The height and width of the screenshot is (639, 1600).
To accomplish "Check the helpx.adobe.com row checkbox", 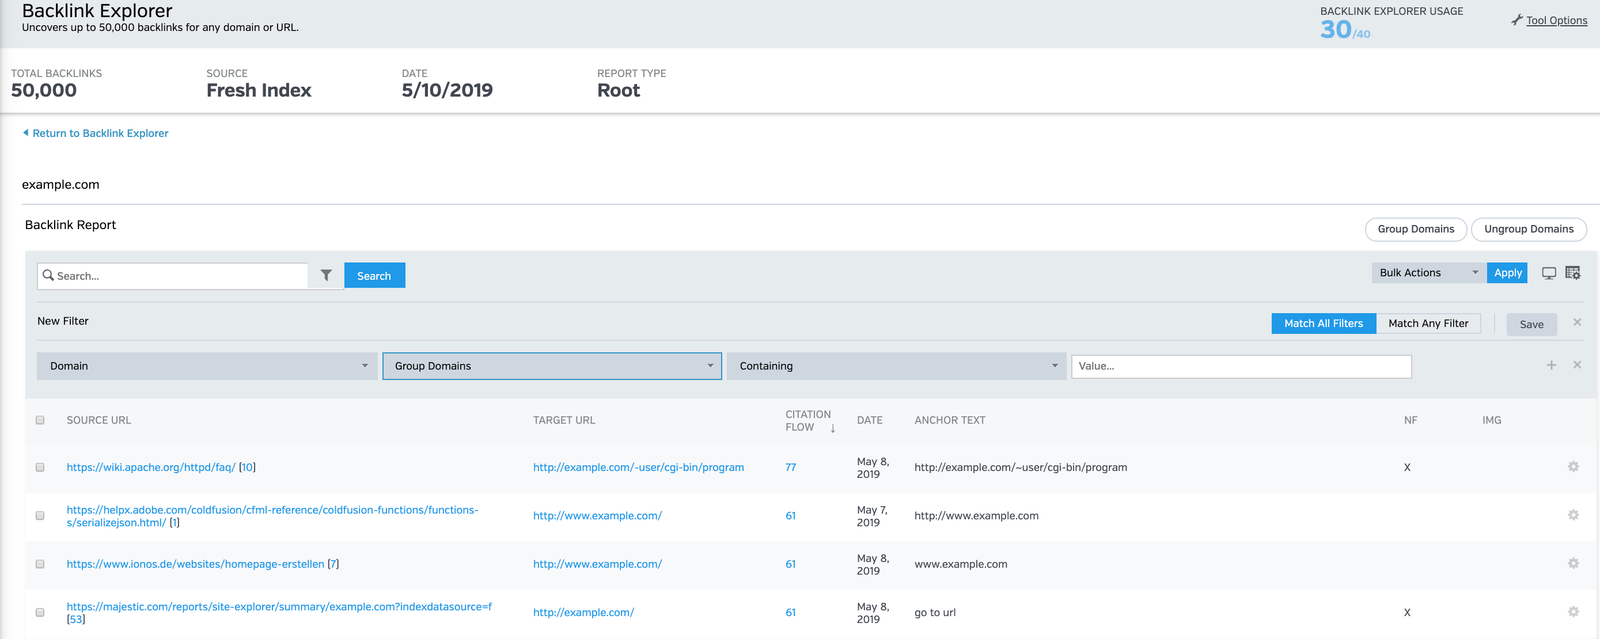I will click(x=40, y=516).
